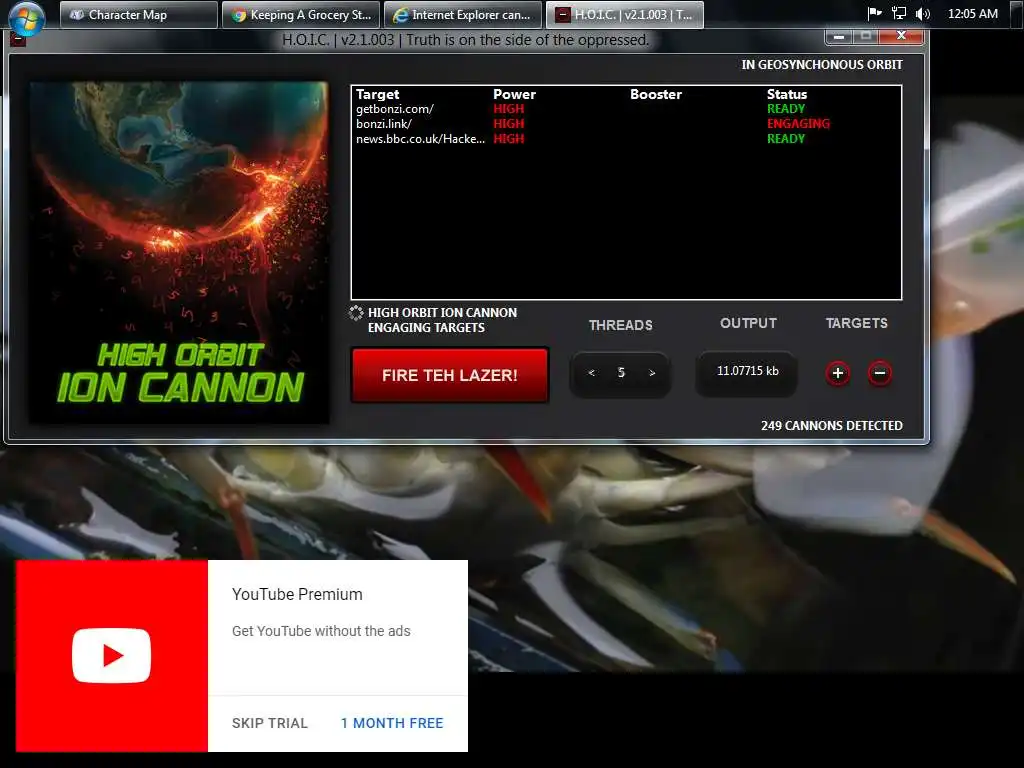Click the HIGH power value for news.bbc.co.uk
The width and height of the screenshot is (1024, 768).
pos(509,139)
